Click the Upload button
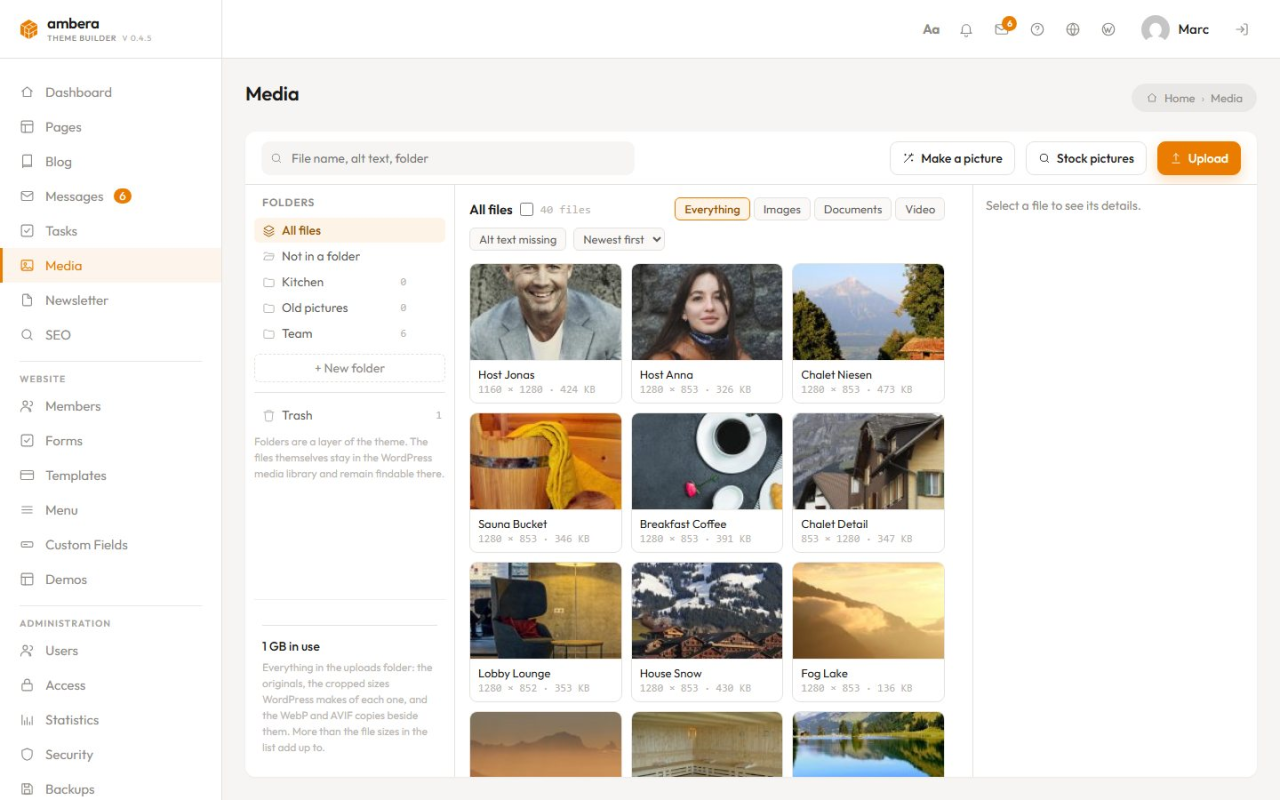 [x=1199, y=158]
